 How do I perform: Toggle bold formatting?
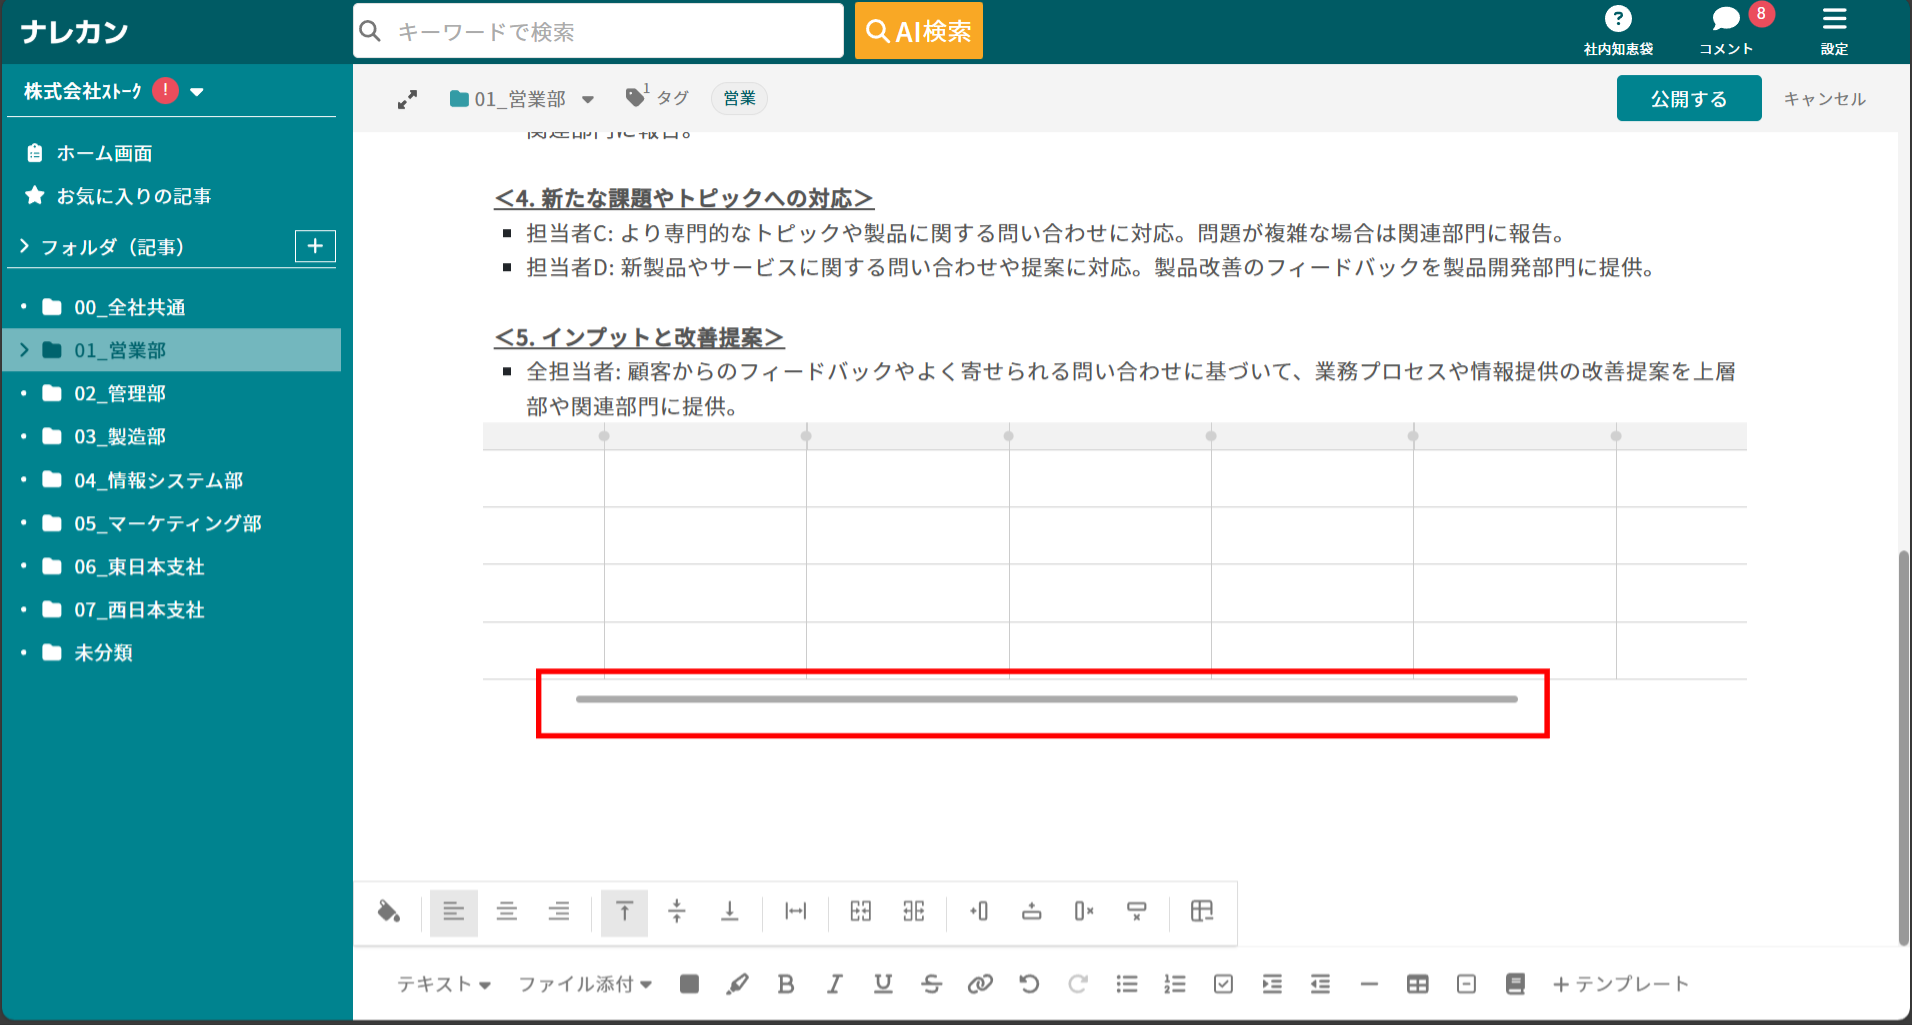pos(786,984)
